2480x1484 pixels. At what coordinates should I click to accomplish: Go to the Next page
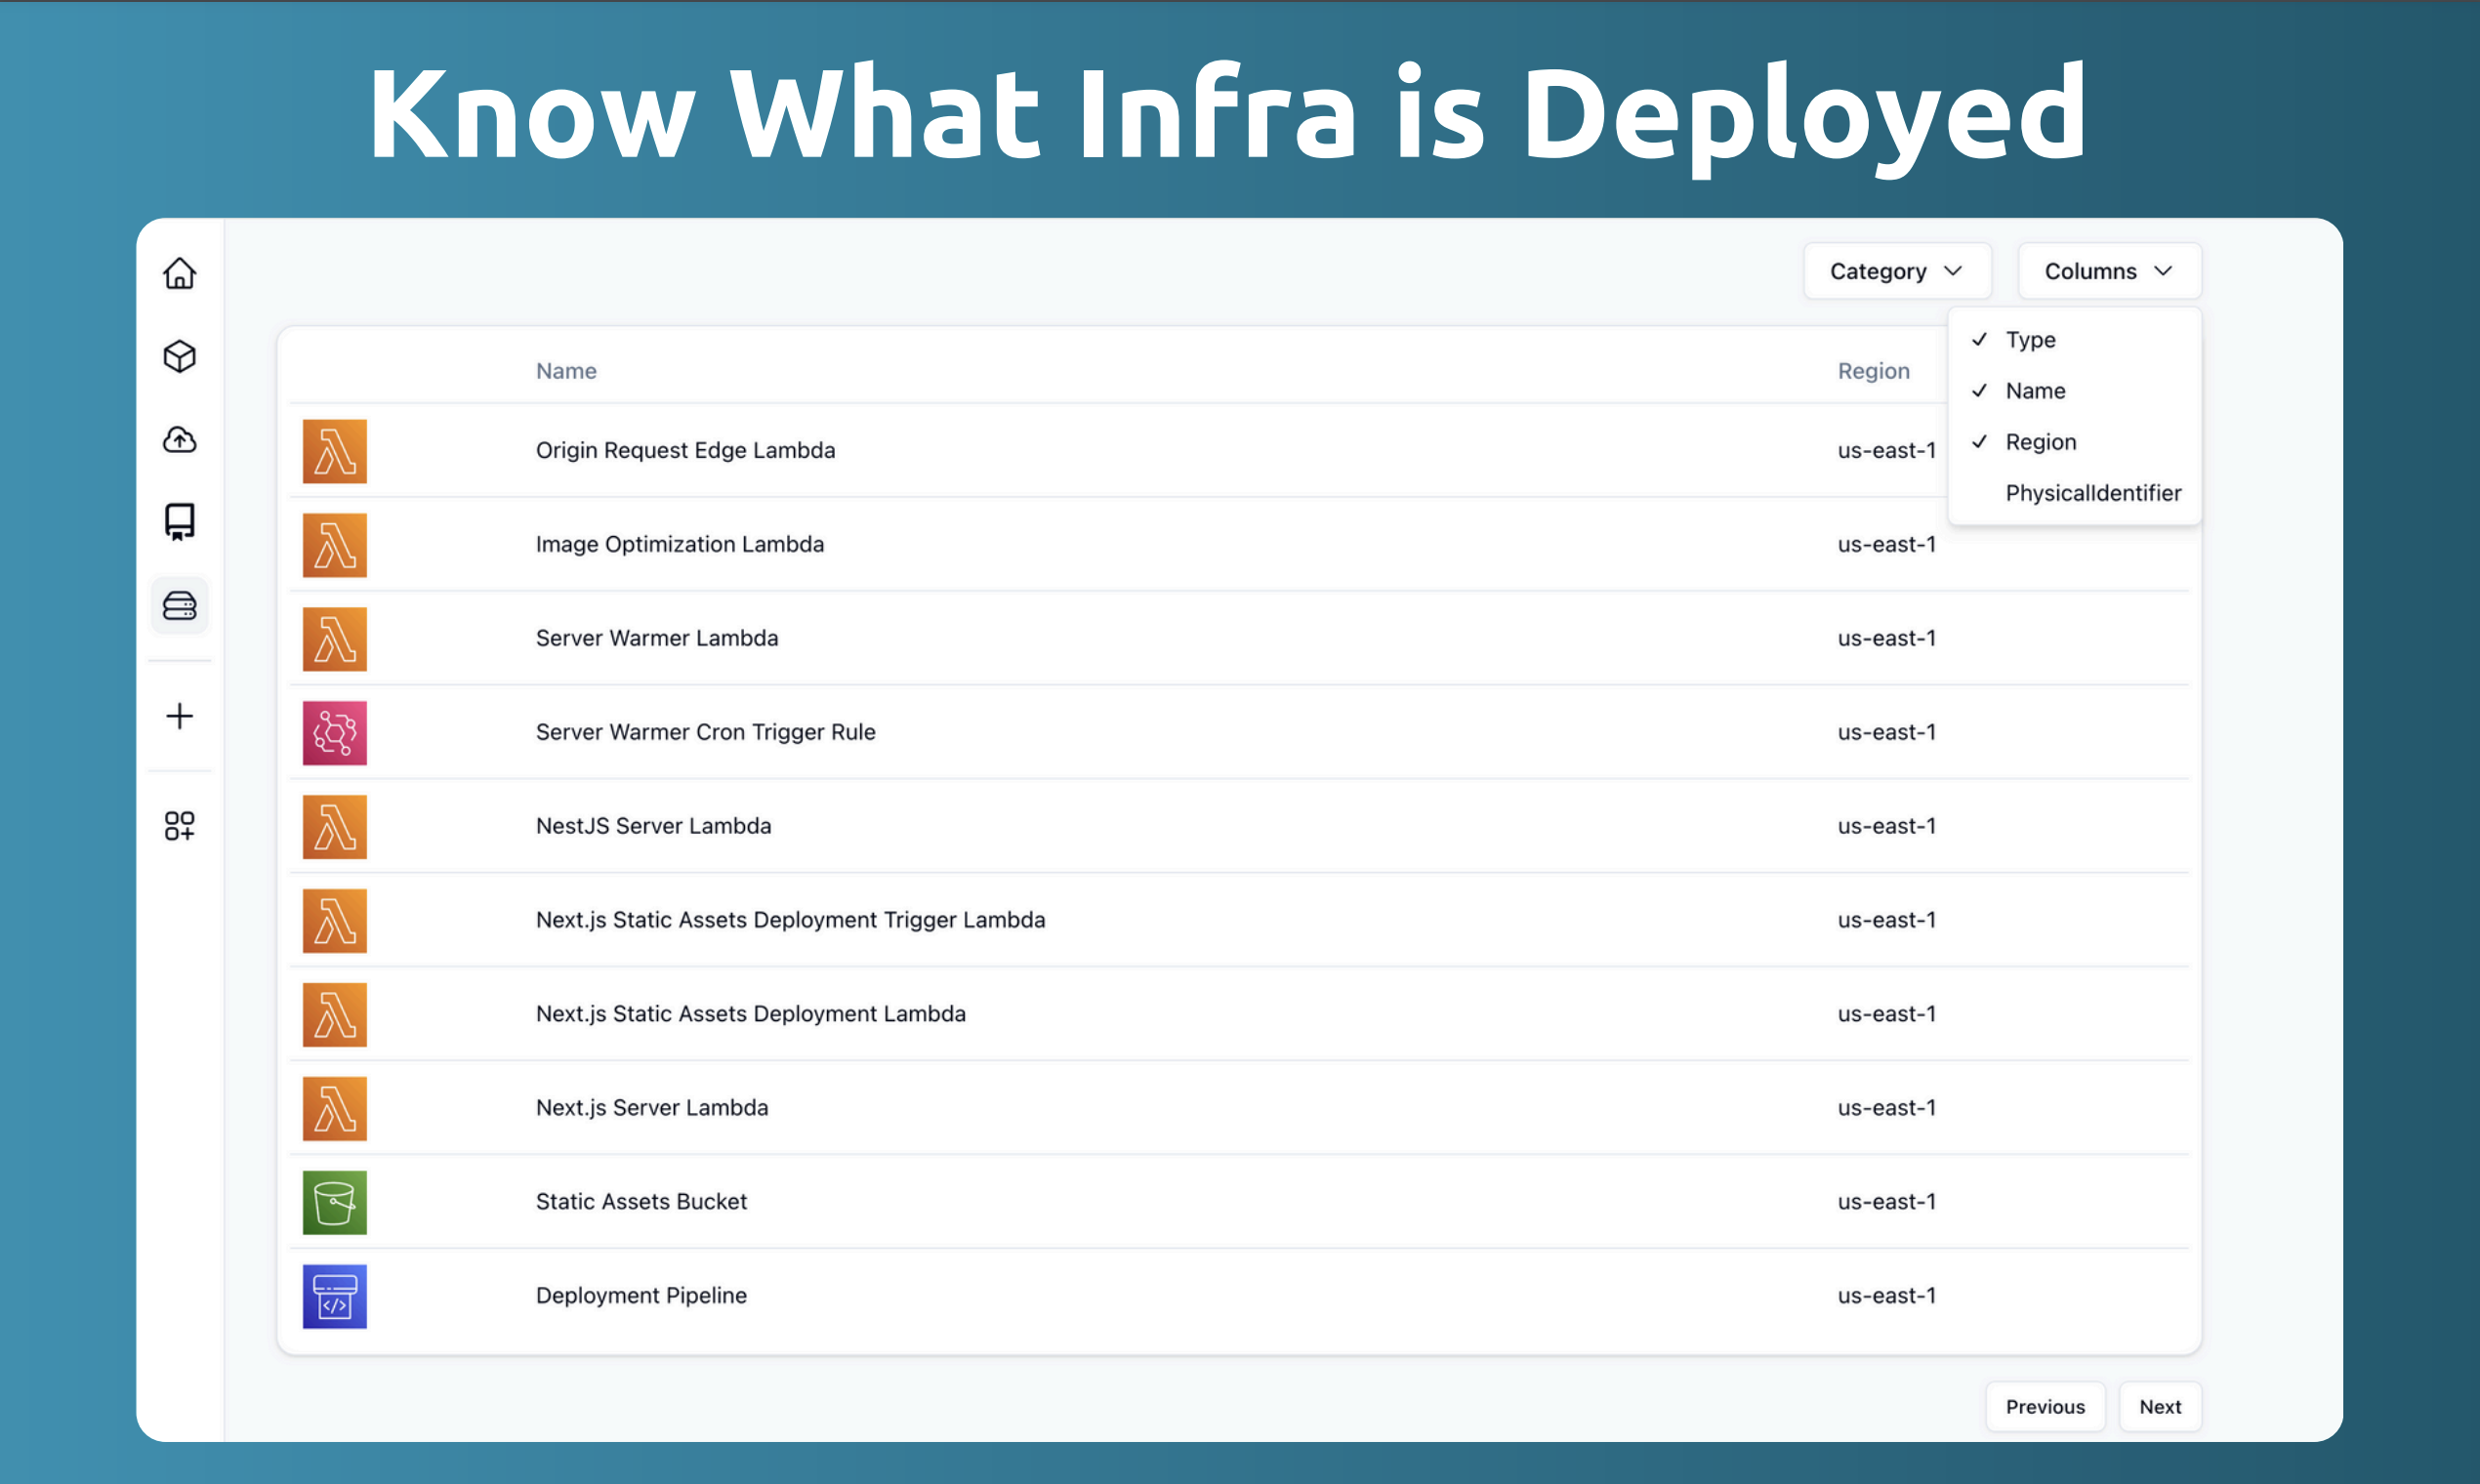(x=2160, y=1407)
